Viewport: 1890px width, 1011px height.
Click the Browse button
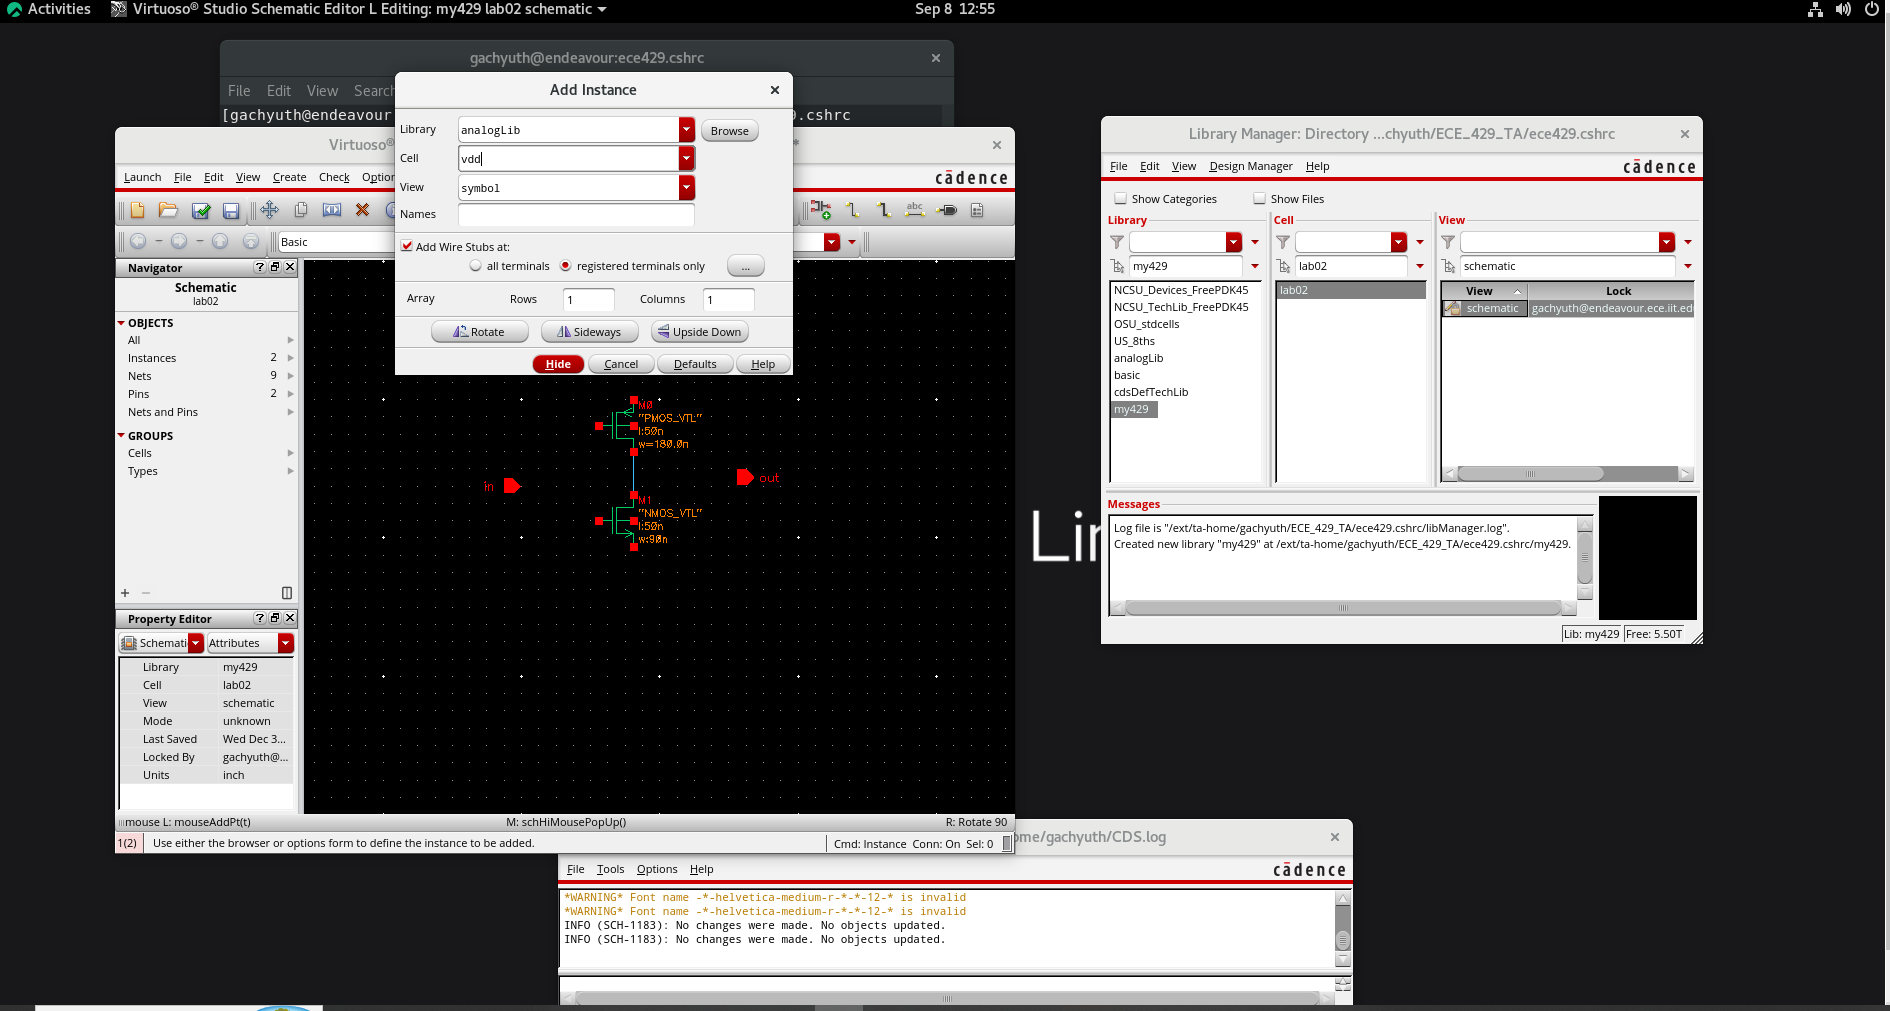tap(730, 131)
